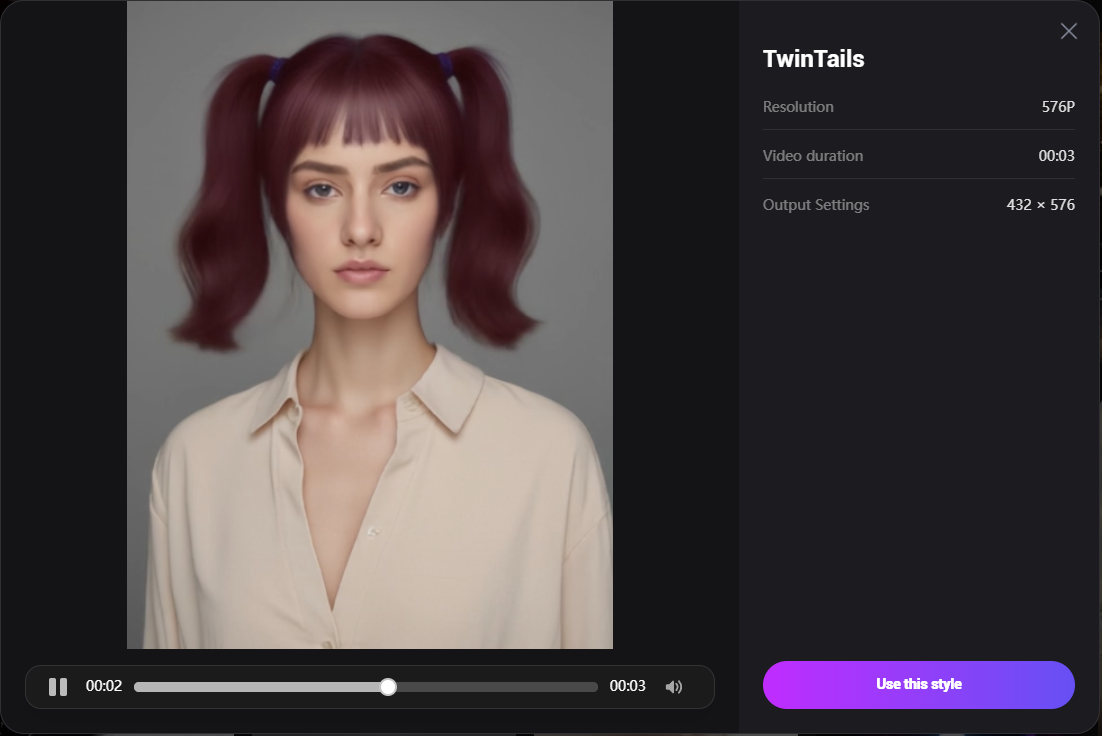Image resolution: width=1102 pixels, height=736 pixels.
Task: Click the Video duration label
Action: pyautogui.click(x=812, y=156)
